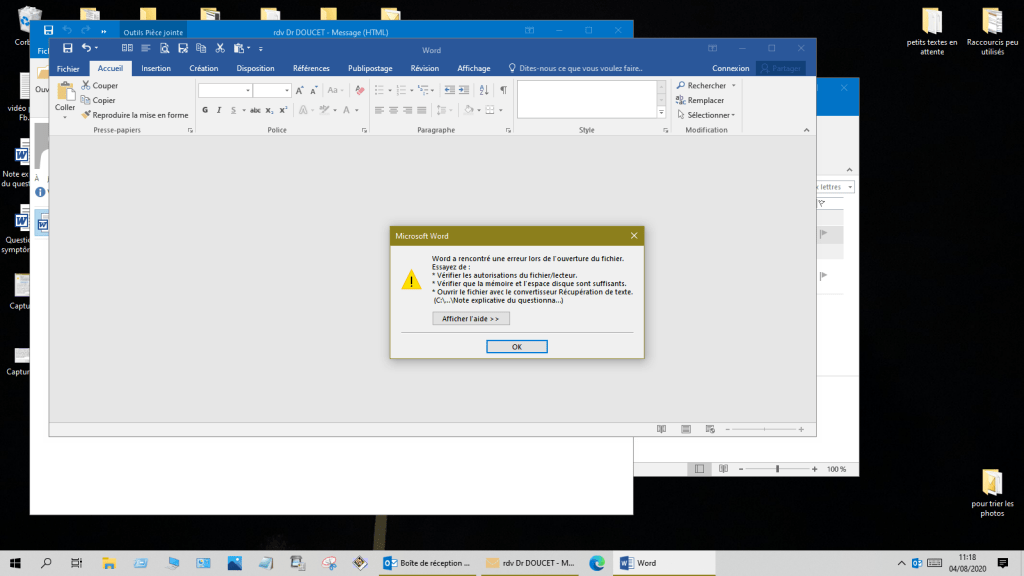Click OK in the error dialog
The height and width of the screenshot is (576, 1024).
517,347
